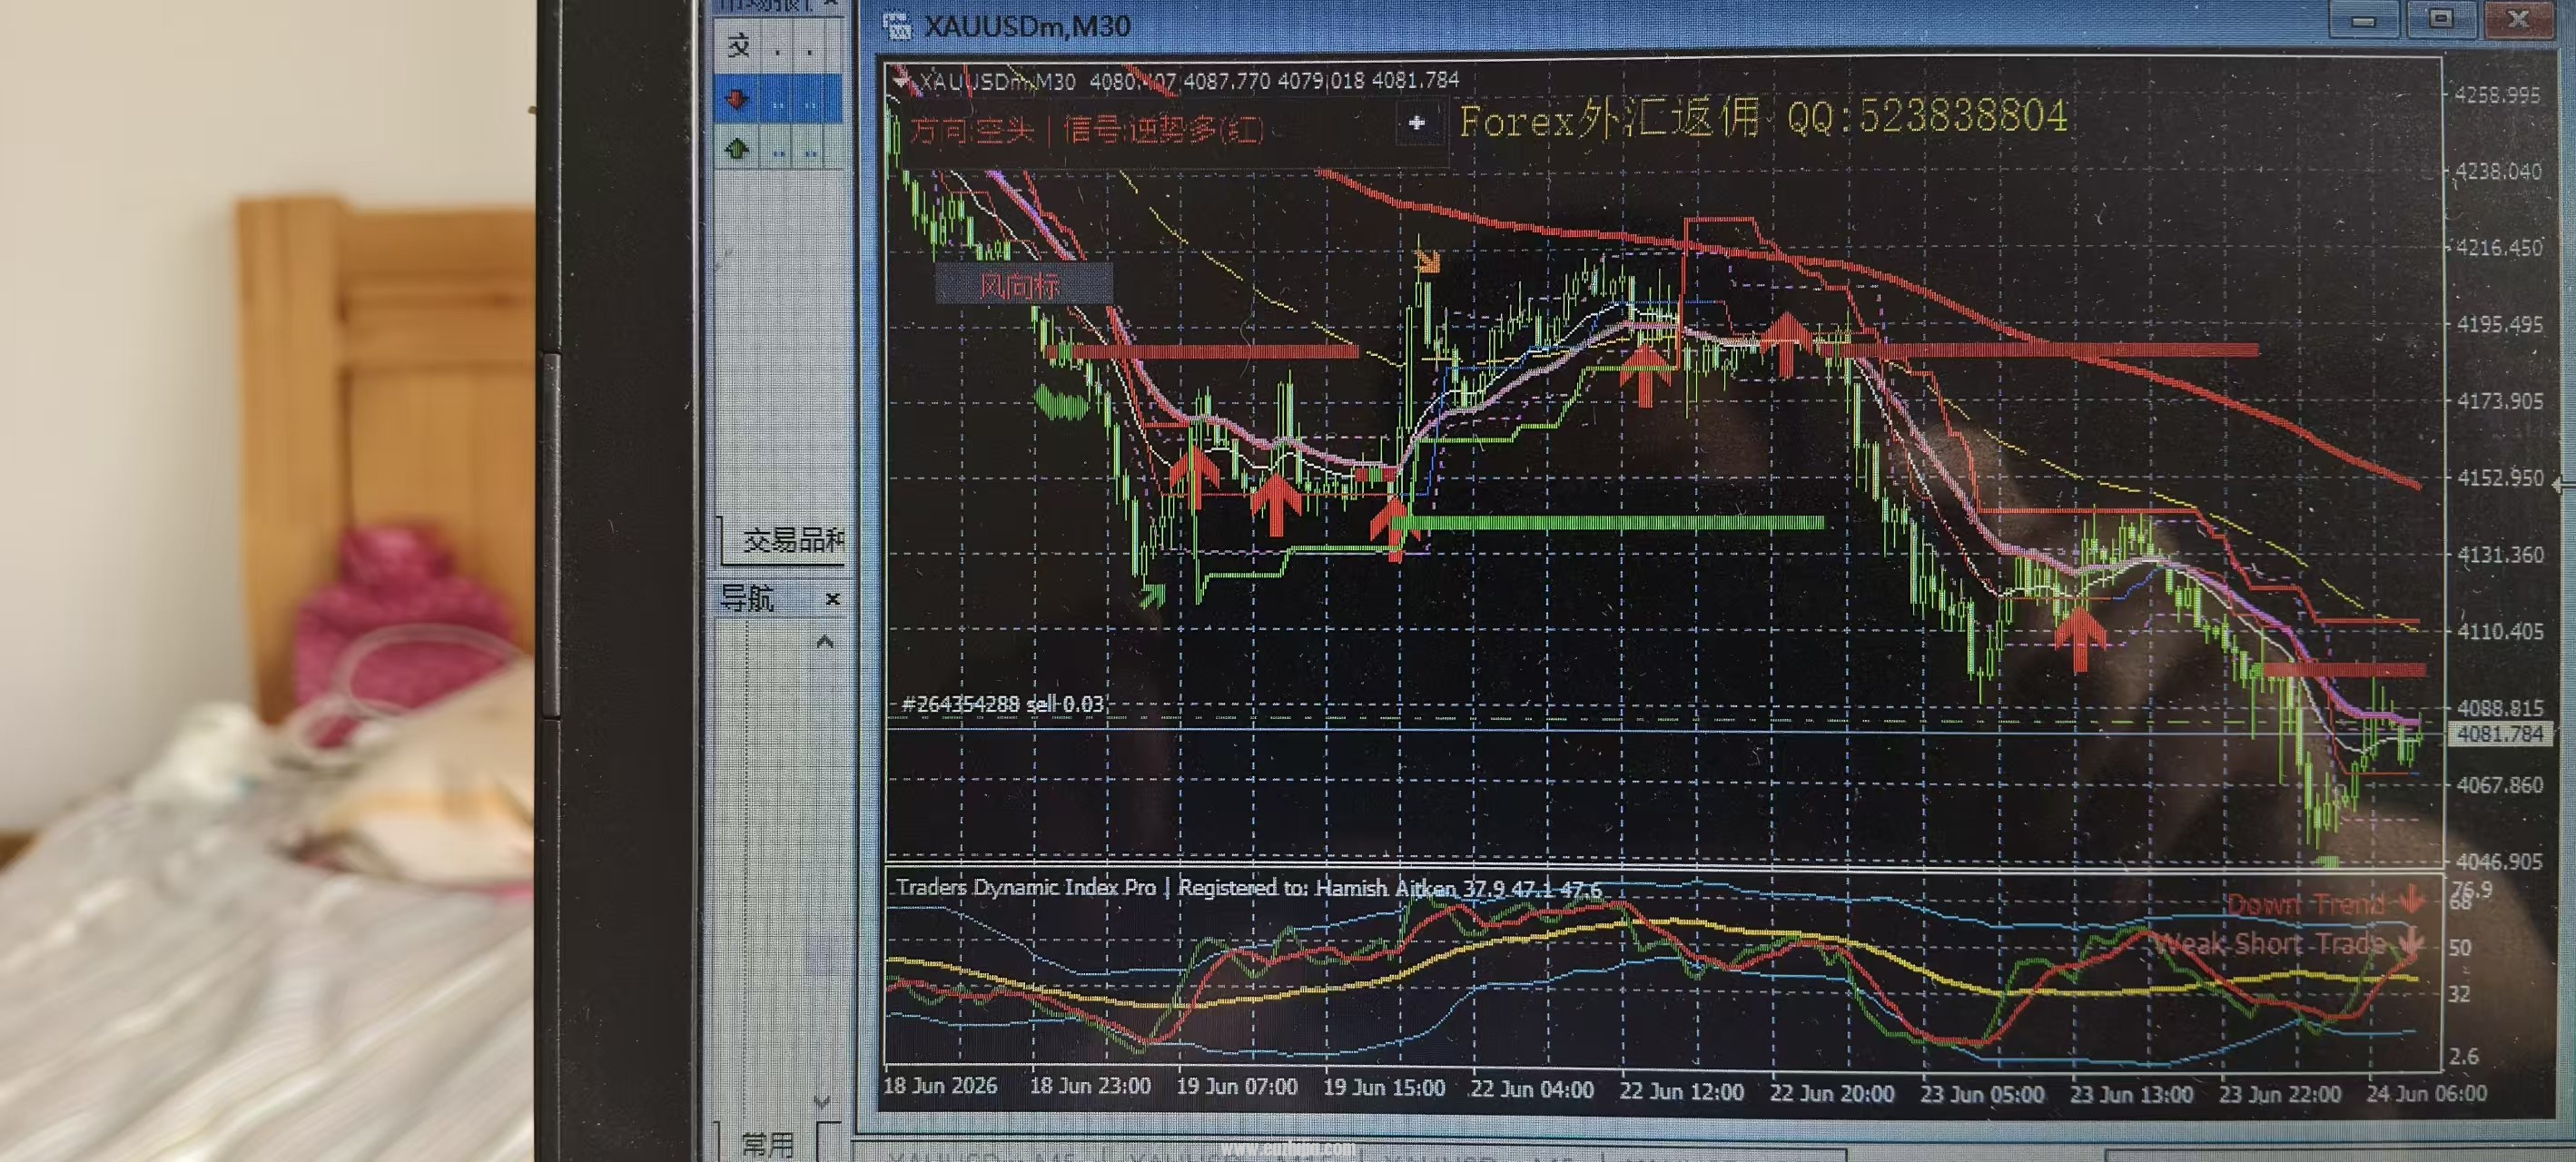Click the 4258.995 price axis label
This screenshot has height=1162, width=2576.
(x=2498, y=95)
